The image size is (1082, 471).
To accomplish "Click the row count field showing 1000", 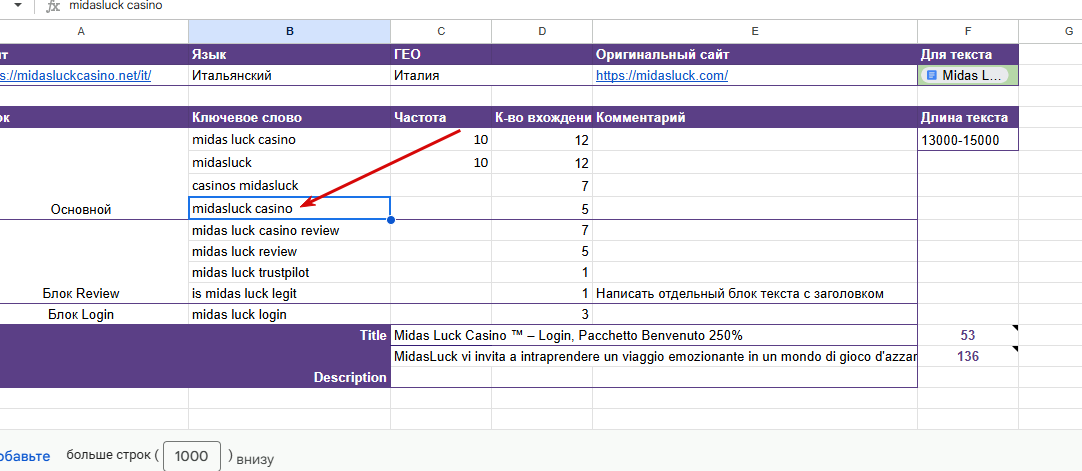I will click(192, 456).
